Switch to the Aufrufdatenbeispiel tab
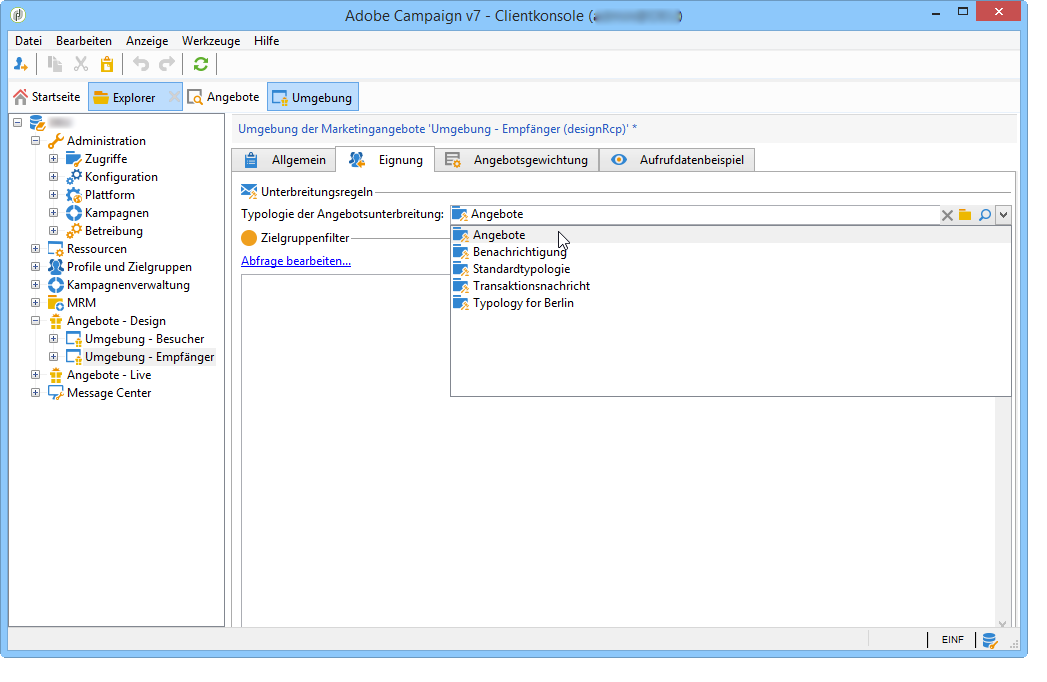This screenshot has width=1047, height=682. click(677, 160)
